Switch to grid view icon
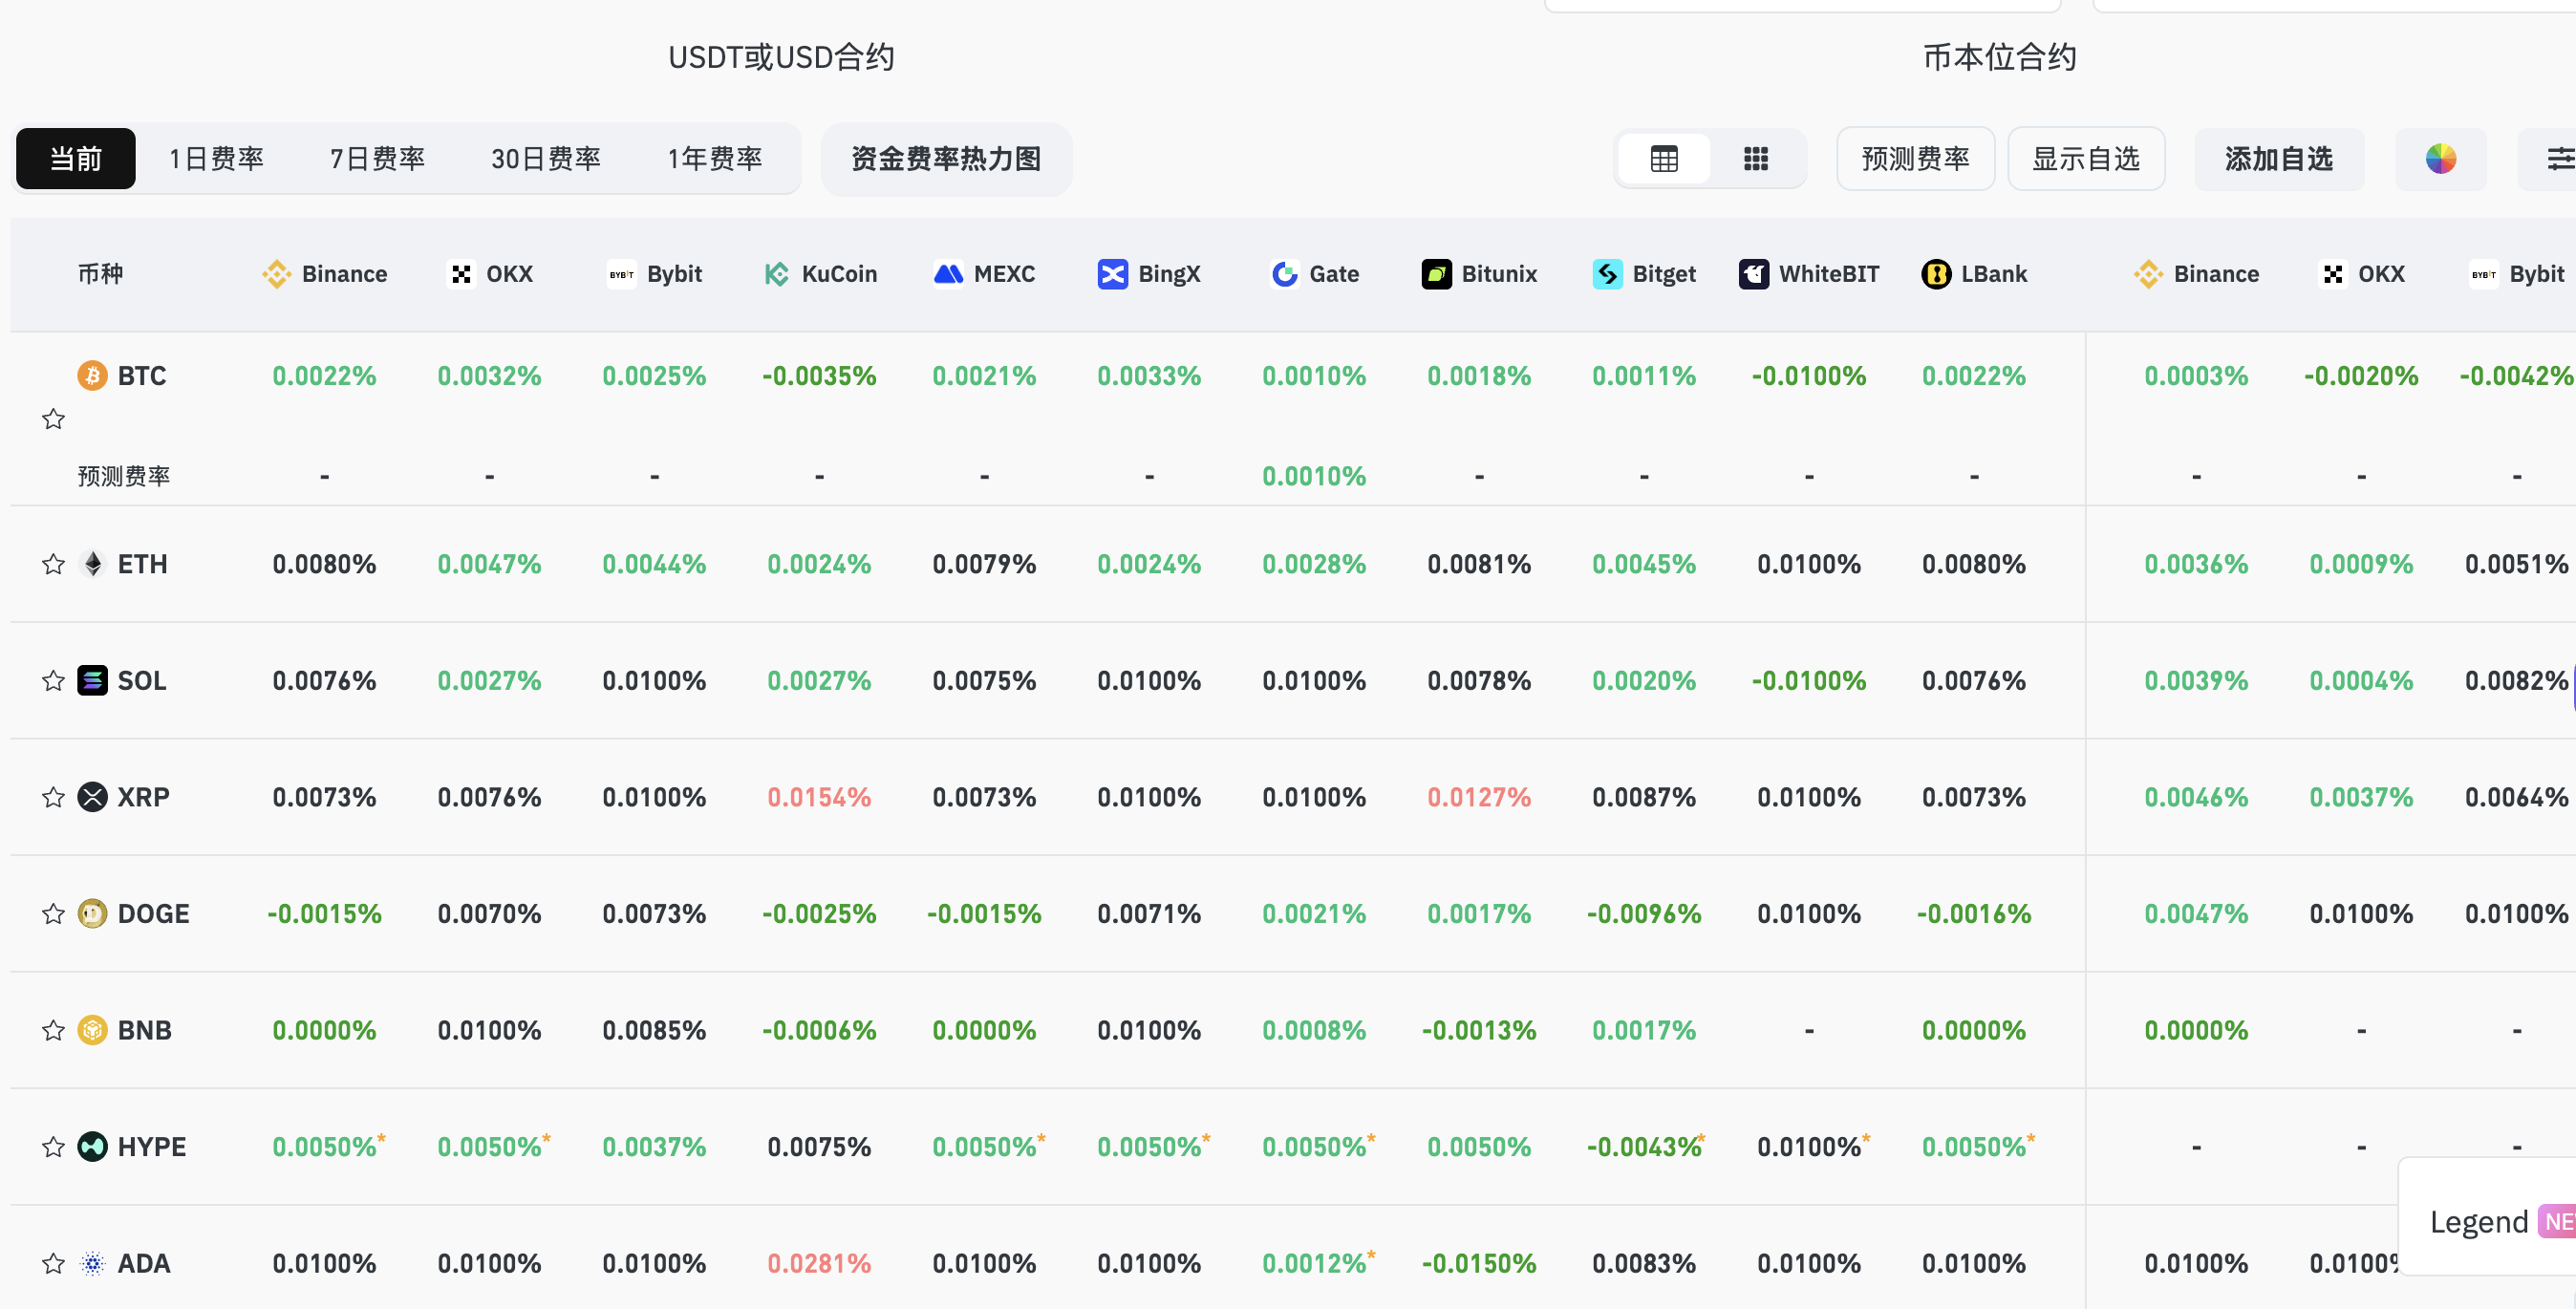2576x1309 pixels. click(1756, 159)
